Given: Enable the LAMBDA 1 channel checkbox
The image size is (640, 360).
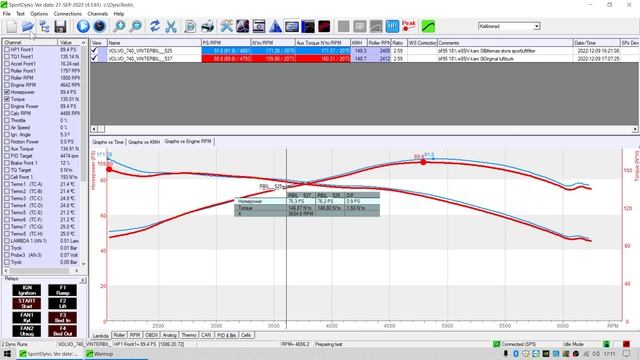Looking at the screenshot, I should pyautogui.click(x=7, y=241).
